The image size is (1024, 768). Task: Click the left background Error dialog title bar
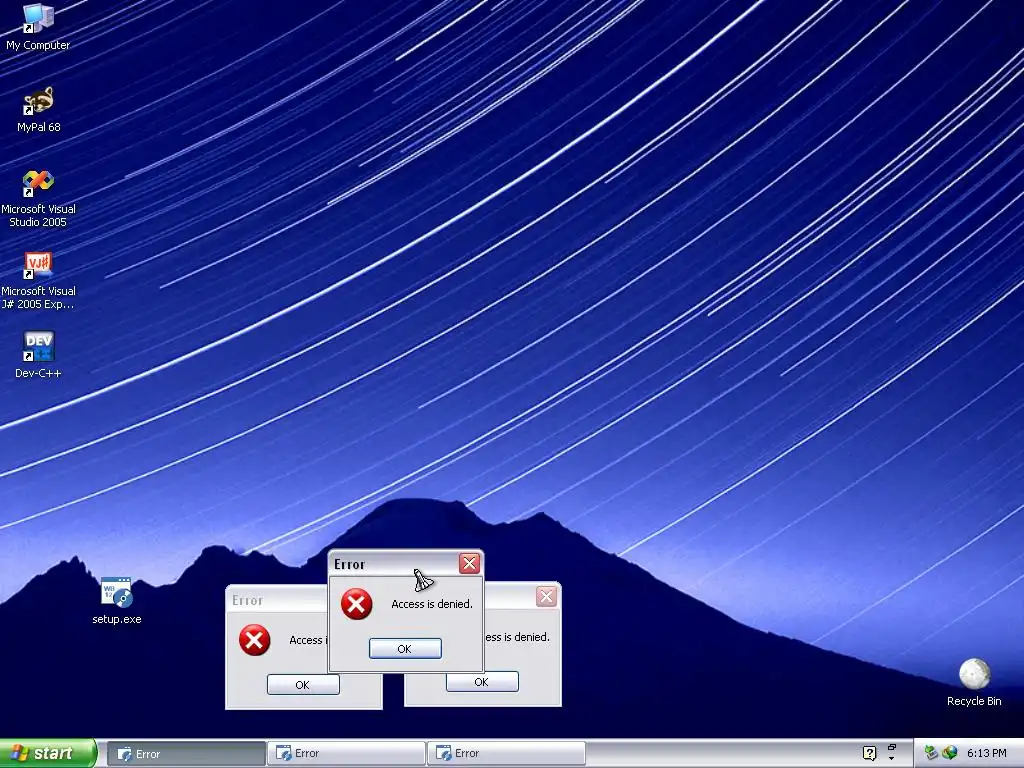[277, 600]
